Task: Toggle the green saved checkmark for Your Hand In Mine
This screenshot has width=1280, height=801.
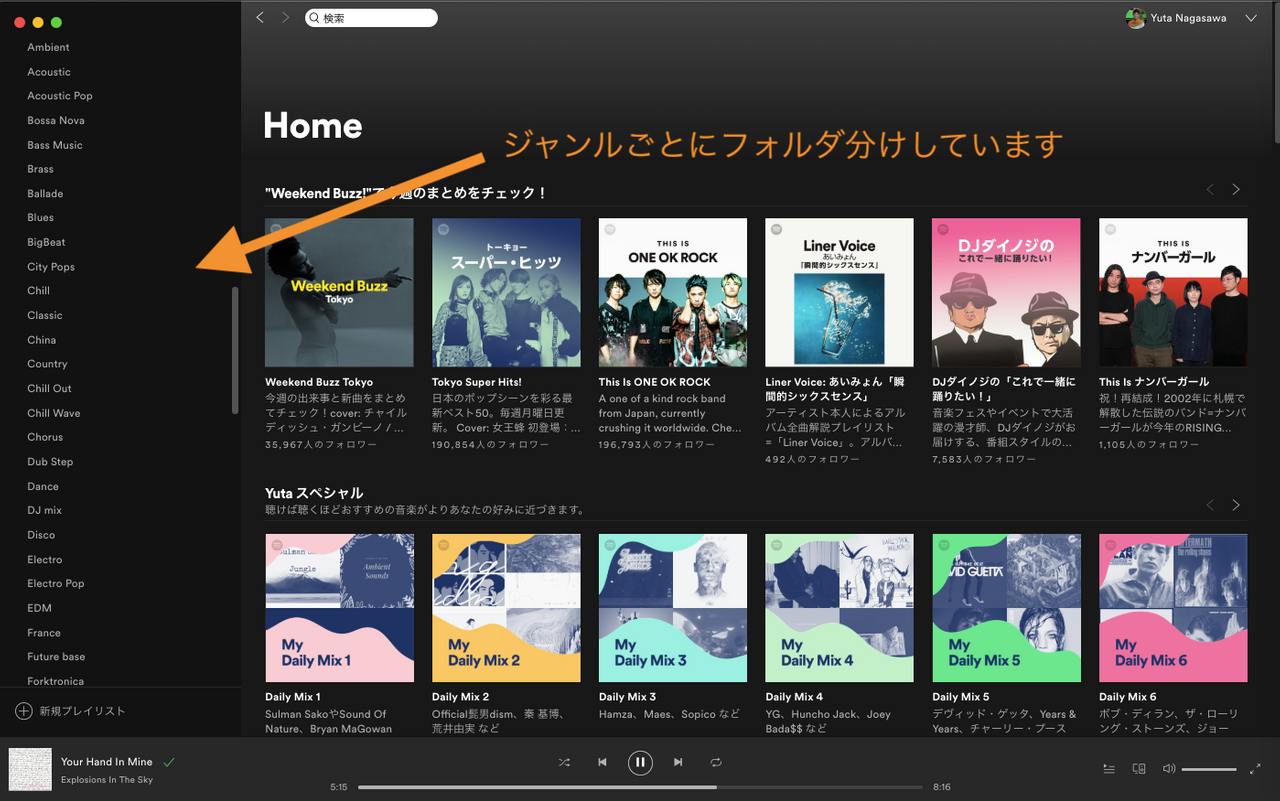Action: pos(169,762)
